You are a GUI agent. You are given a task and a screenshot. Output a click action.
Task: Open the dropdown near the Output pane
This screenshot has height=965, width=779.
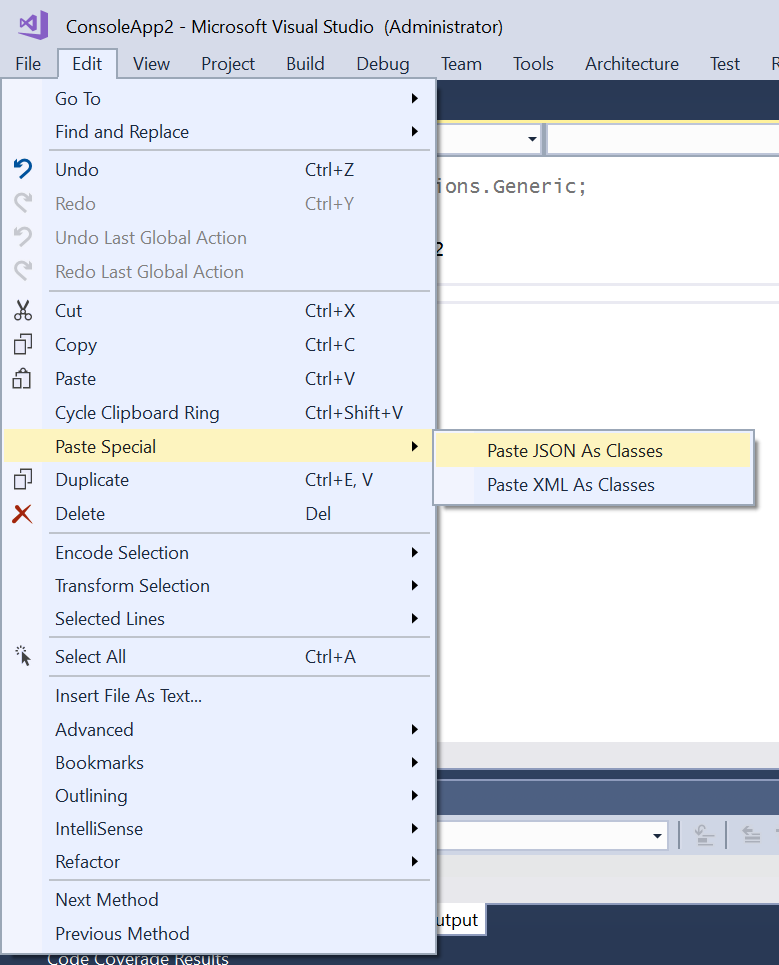[657, 836]
